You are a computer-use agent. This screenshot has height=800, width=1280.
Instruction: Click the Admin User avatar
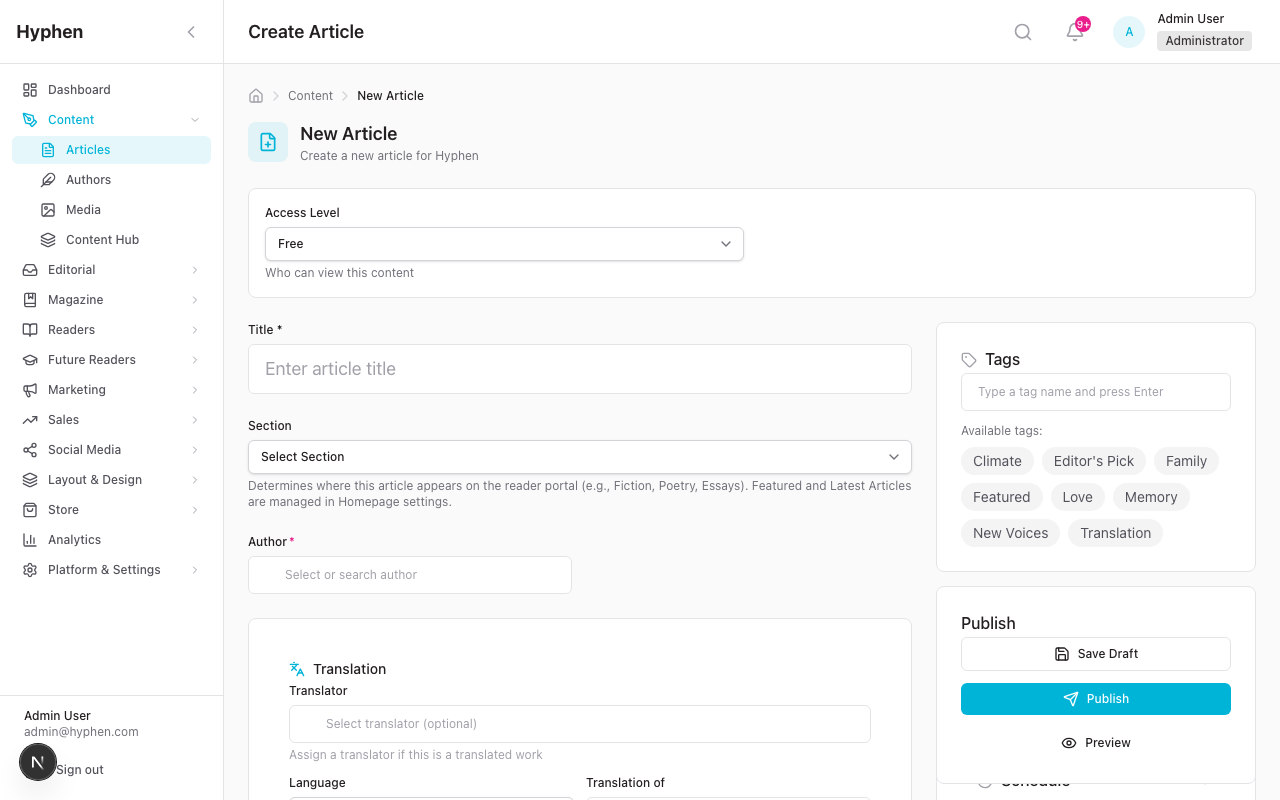[1128, 31]
